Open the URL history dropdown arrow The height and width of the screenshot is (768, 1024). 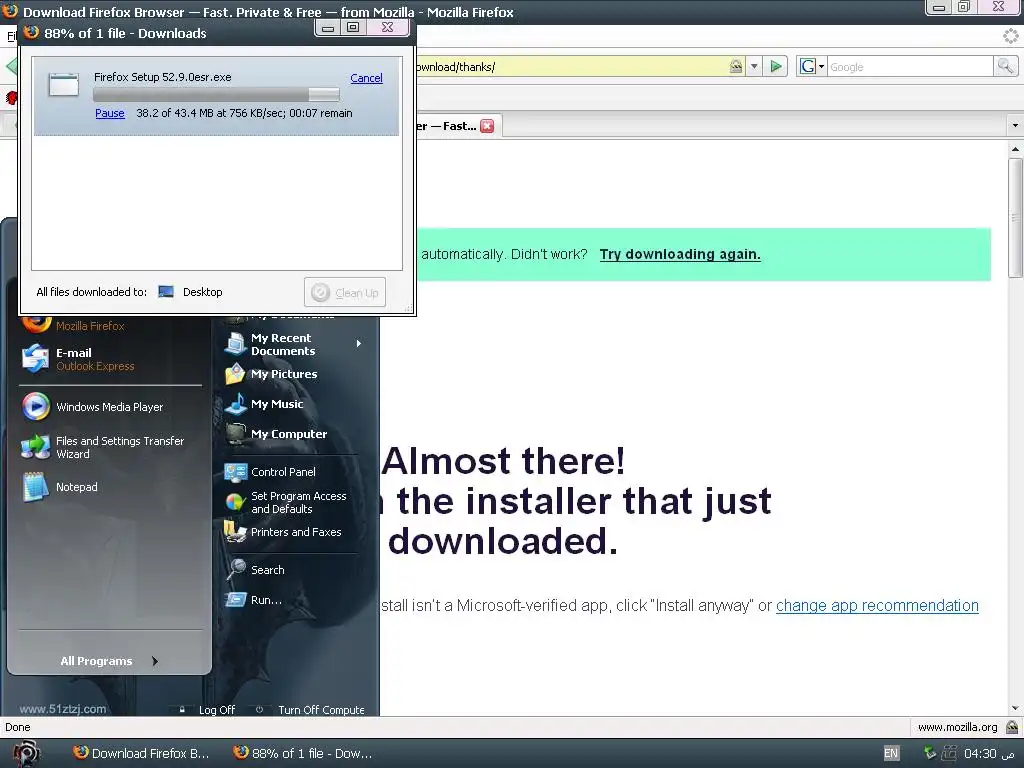(754, 66)
